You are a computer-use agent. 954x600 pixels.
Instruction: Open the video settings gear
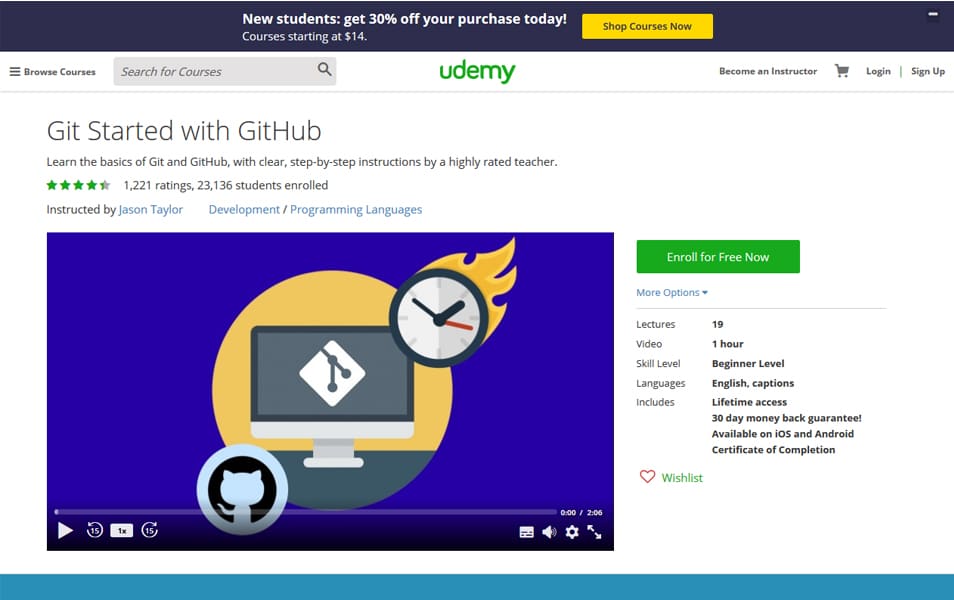point(571,533)
